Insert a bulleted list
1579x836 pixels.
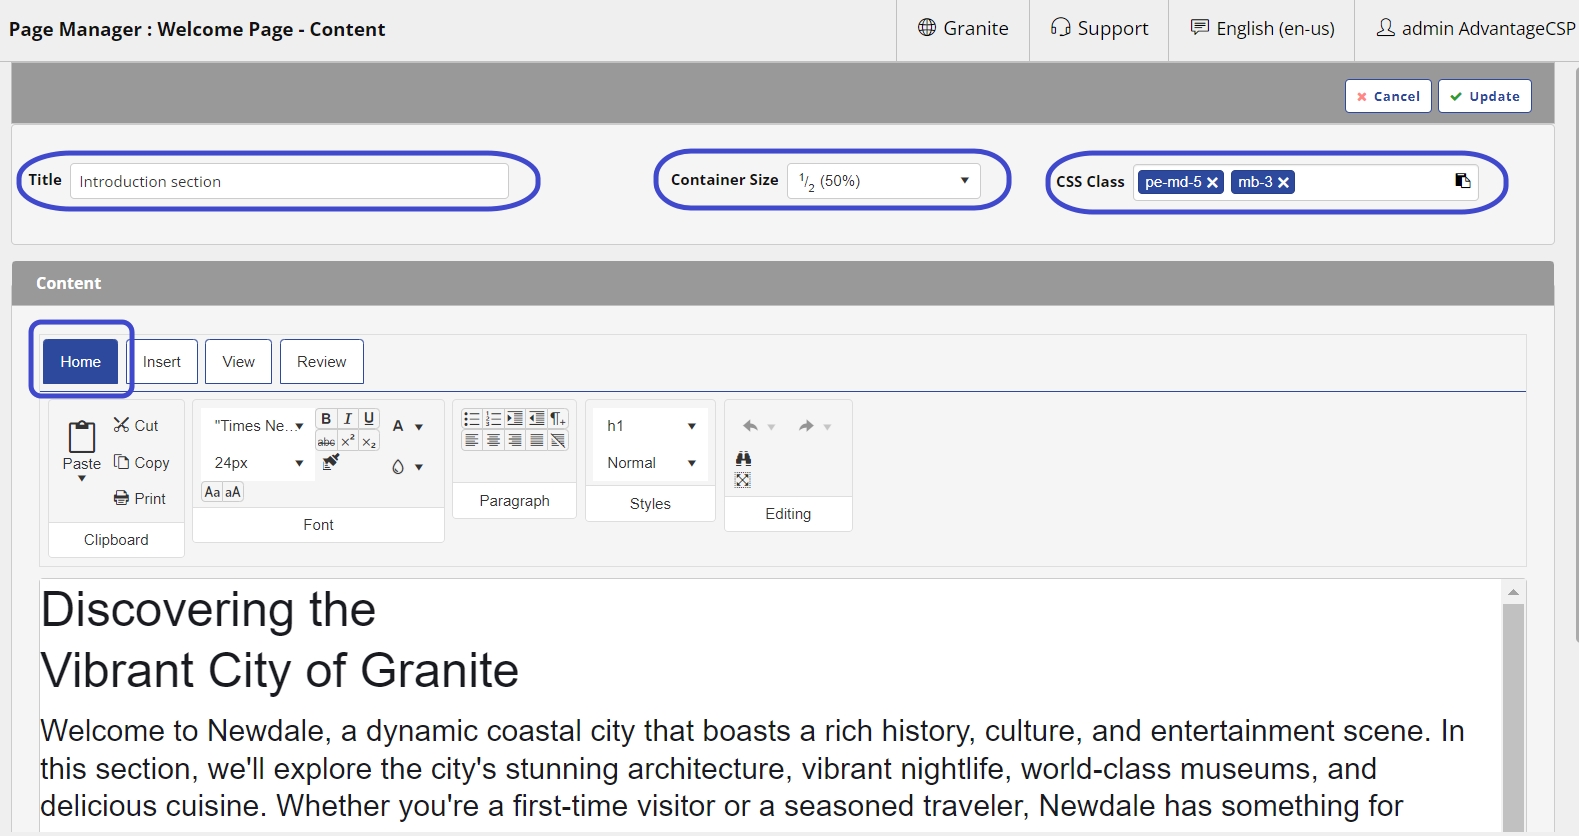(472, 419)
